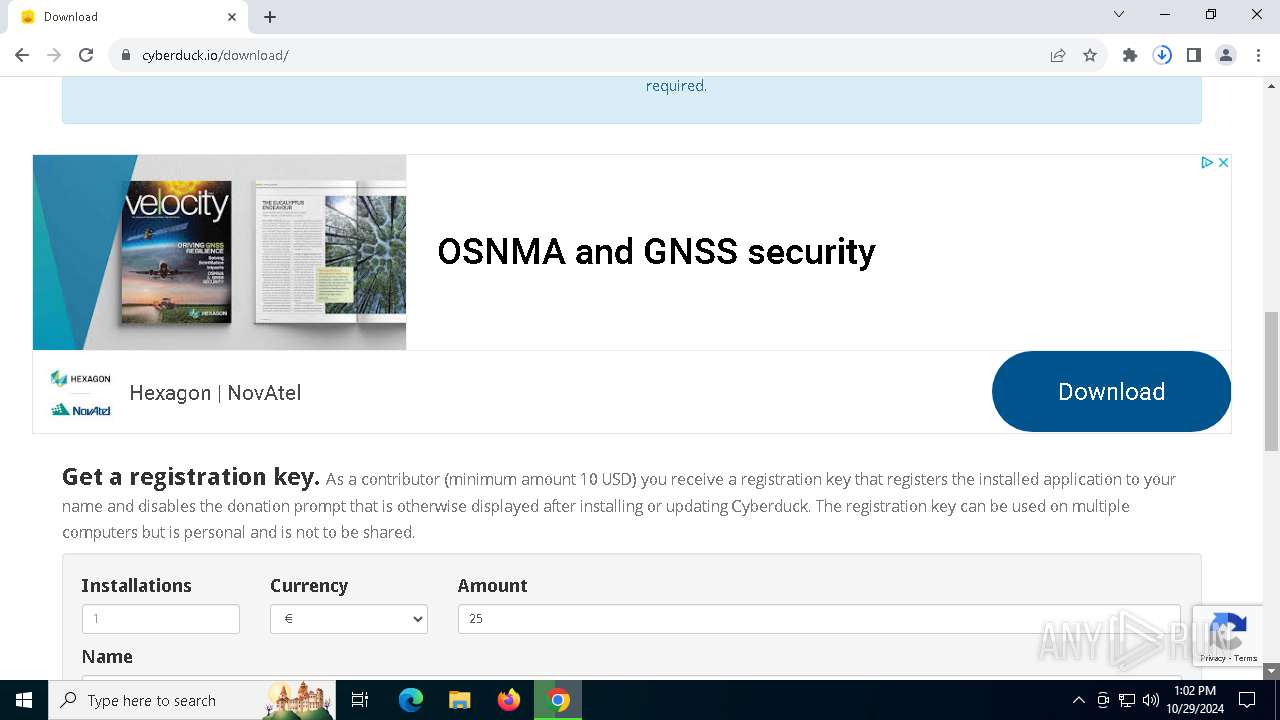Open the Windows Start menu
The height and width of the screenshot is (720, 1280).
pyautogui.click(x=24, y=700)
